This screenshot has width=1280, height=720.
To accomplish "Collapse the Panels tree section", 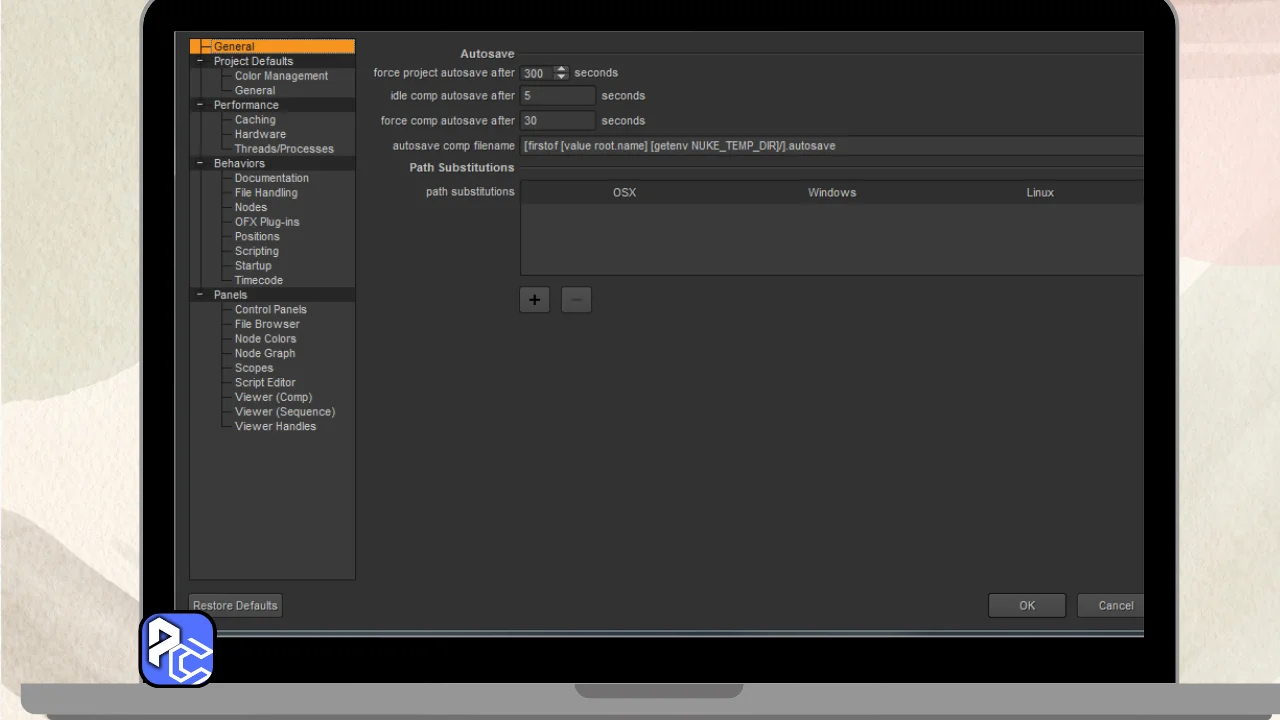I will [200, 295].
